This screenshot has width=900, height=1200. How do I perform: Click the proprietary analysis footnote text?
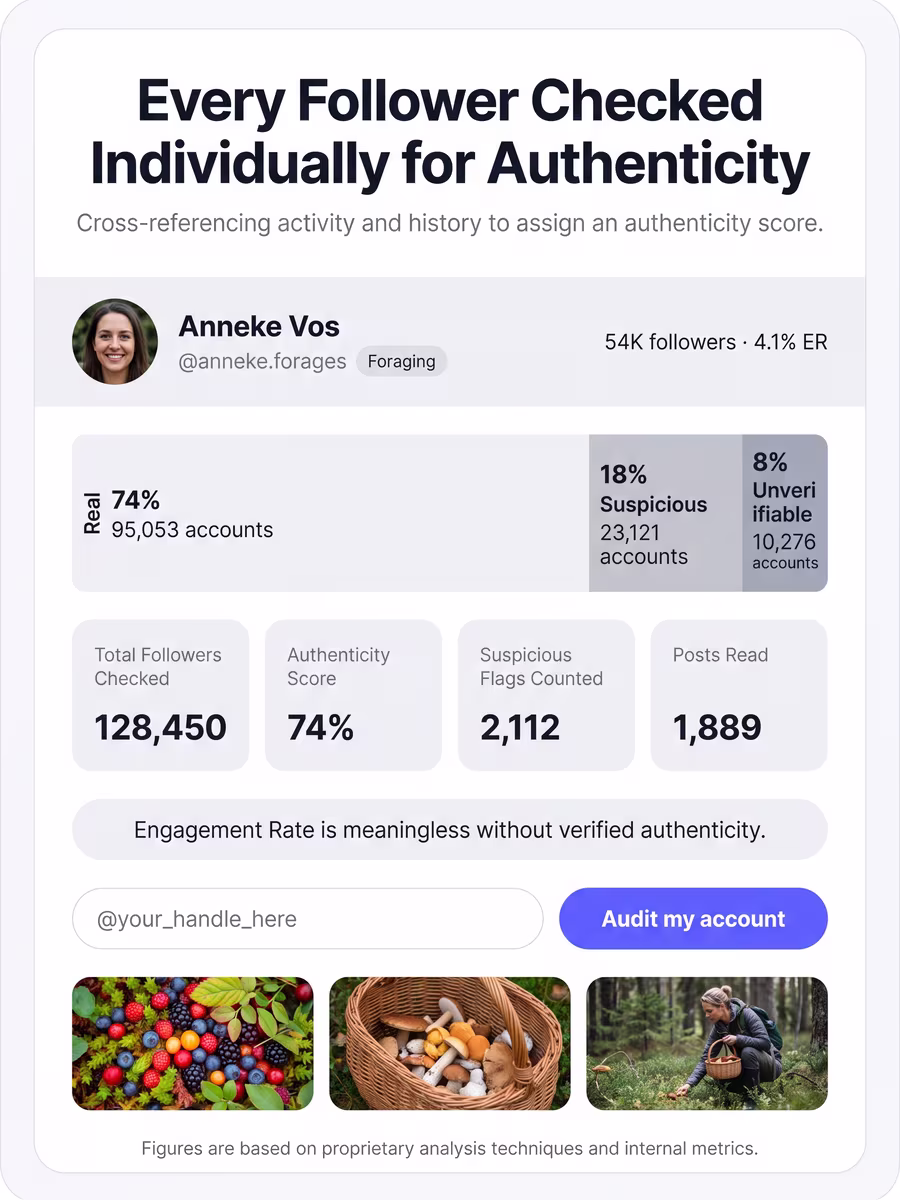(x=450, y=1148)
